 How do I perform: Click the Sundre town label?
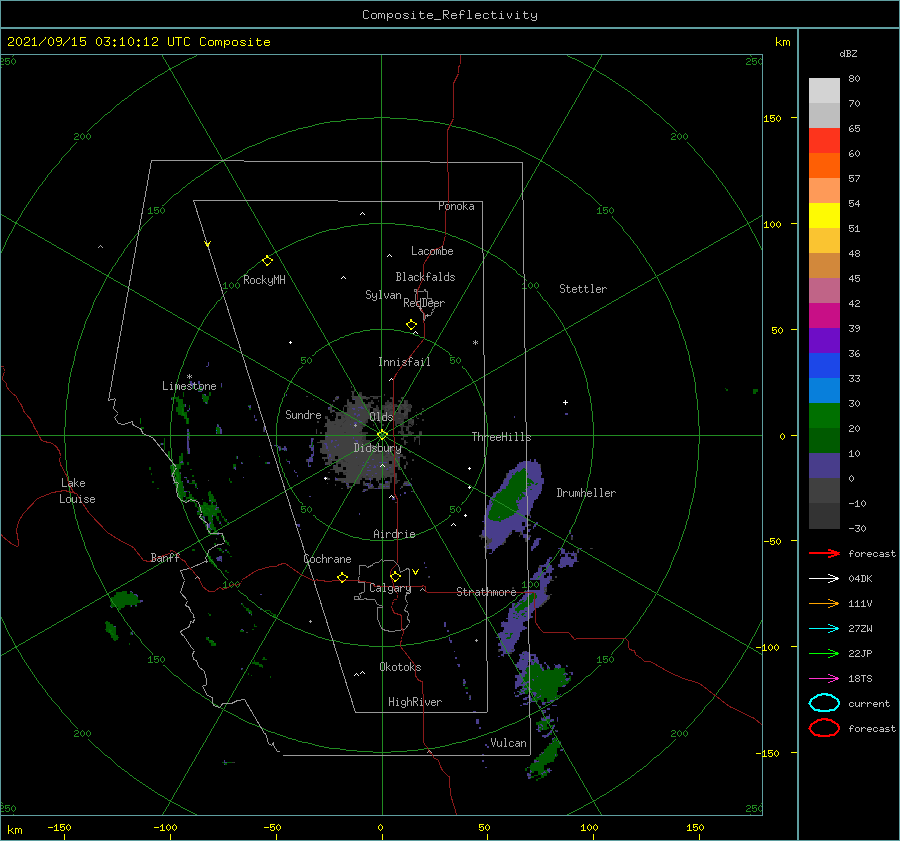pyautogui.click(x=303, y=414)
